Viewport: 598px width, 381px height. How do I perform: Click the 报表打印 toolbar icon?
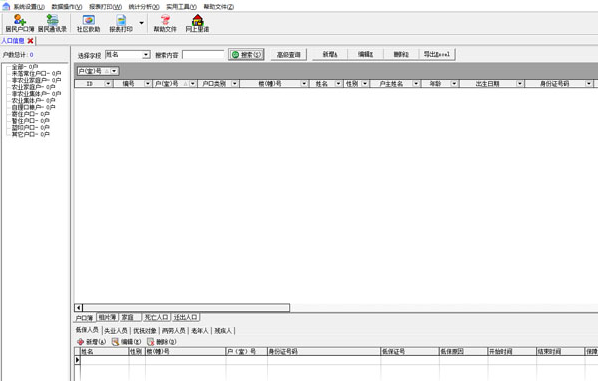(x=121, y=23)
